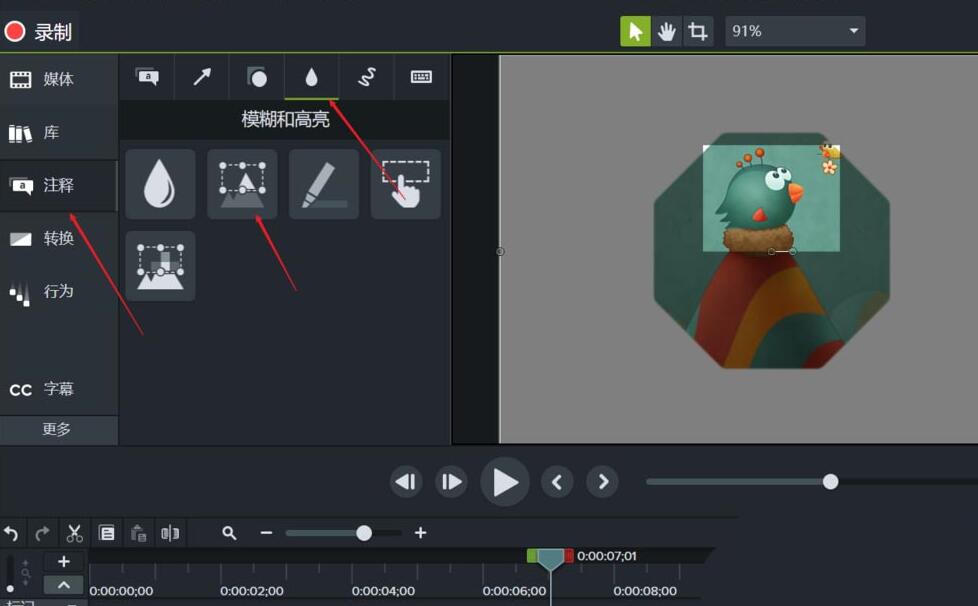978x606 pixels.
Task: Select the Spotlight annotation tool
Action: pos(241,184)
